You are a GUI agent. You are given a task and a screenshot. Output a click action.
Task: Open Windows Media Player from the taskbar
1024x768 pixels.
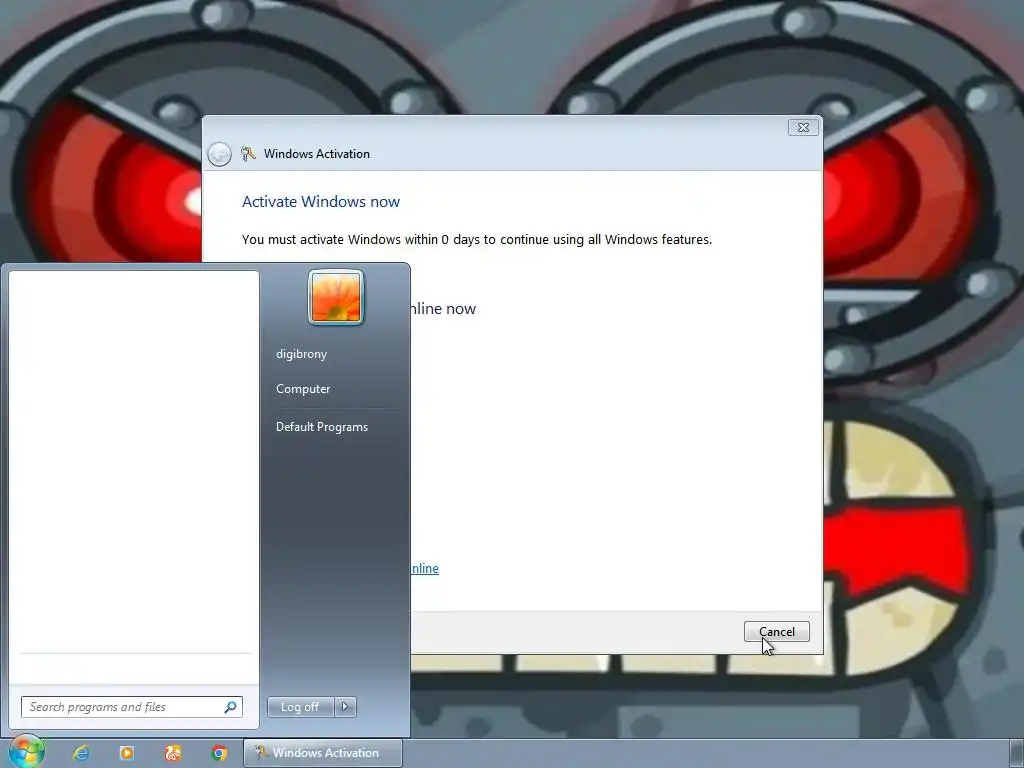pyautogui.click(x=127, y=753)
